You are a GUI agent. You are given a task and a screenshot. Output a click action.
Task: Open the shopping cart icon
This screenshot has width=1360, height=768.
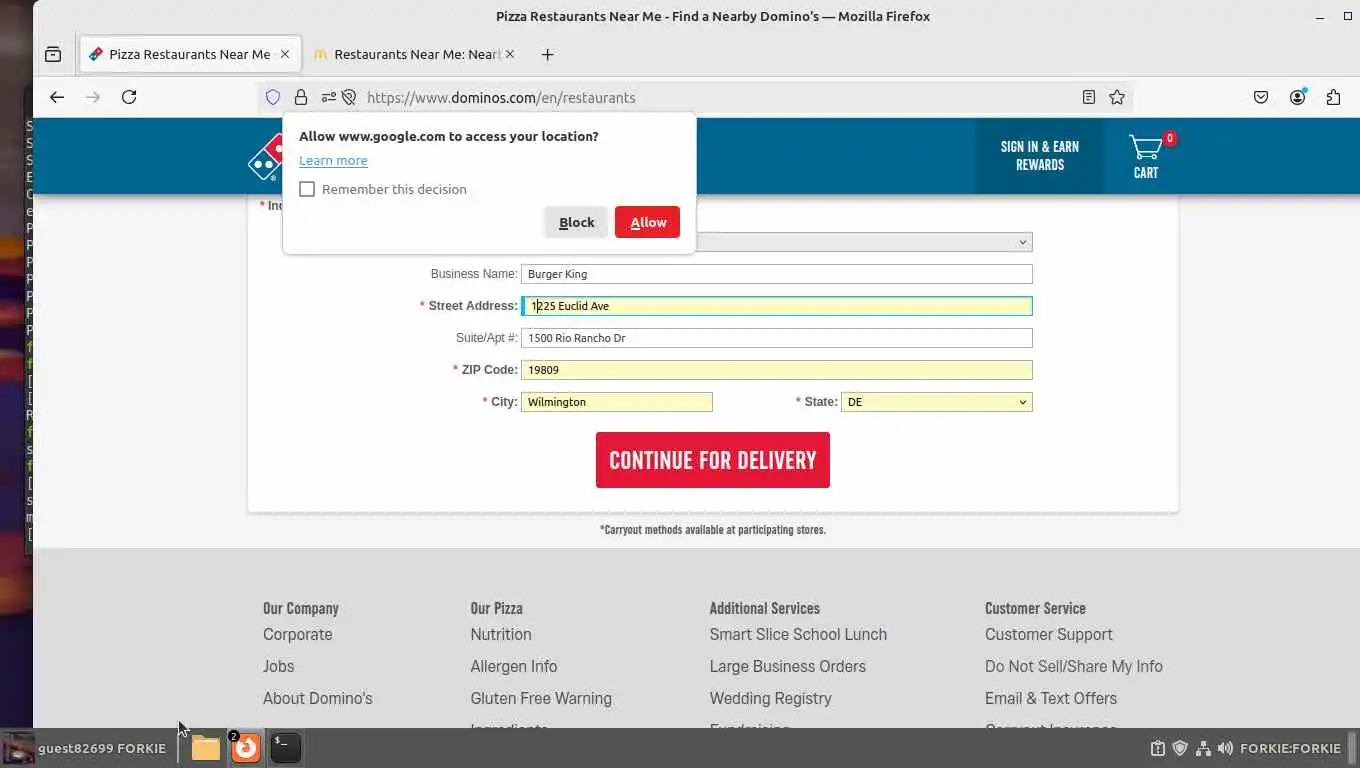1146,157
